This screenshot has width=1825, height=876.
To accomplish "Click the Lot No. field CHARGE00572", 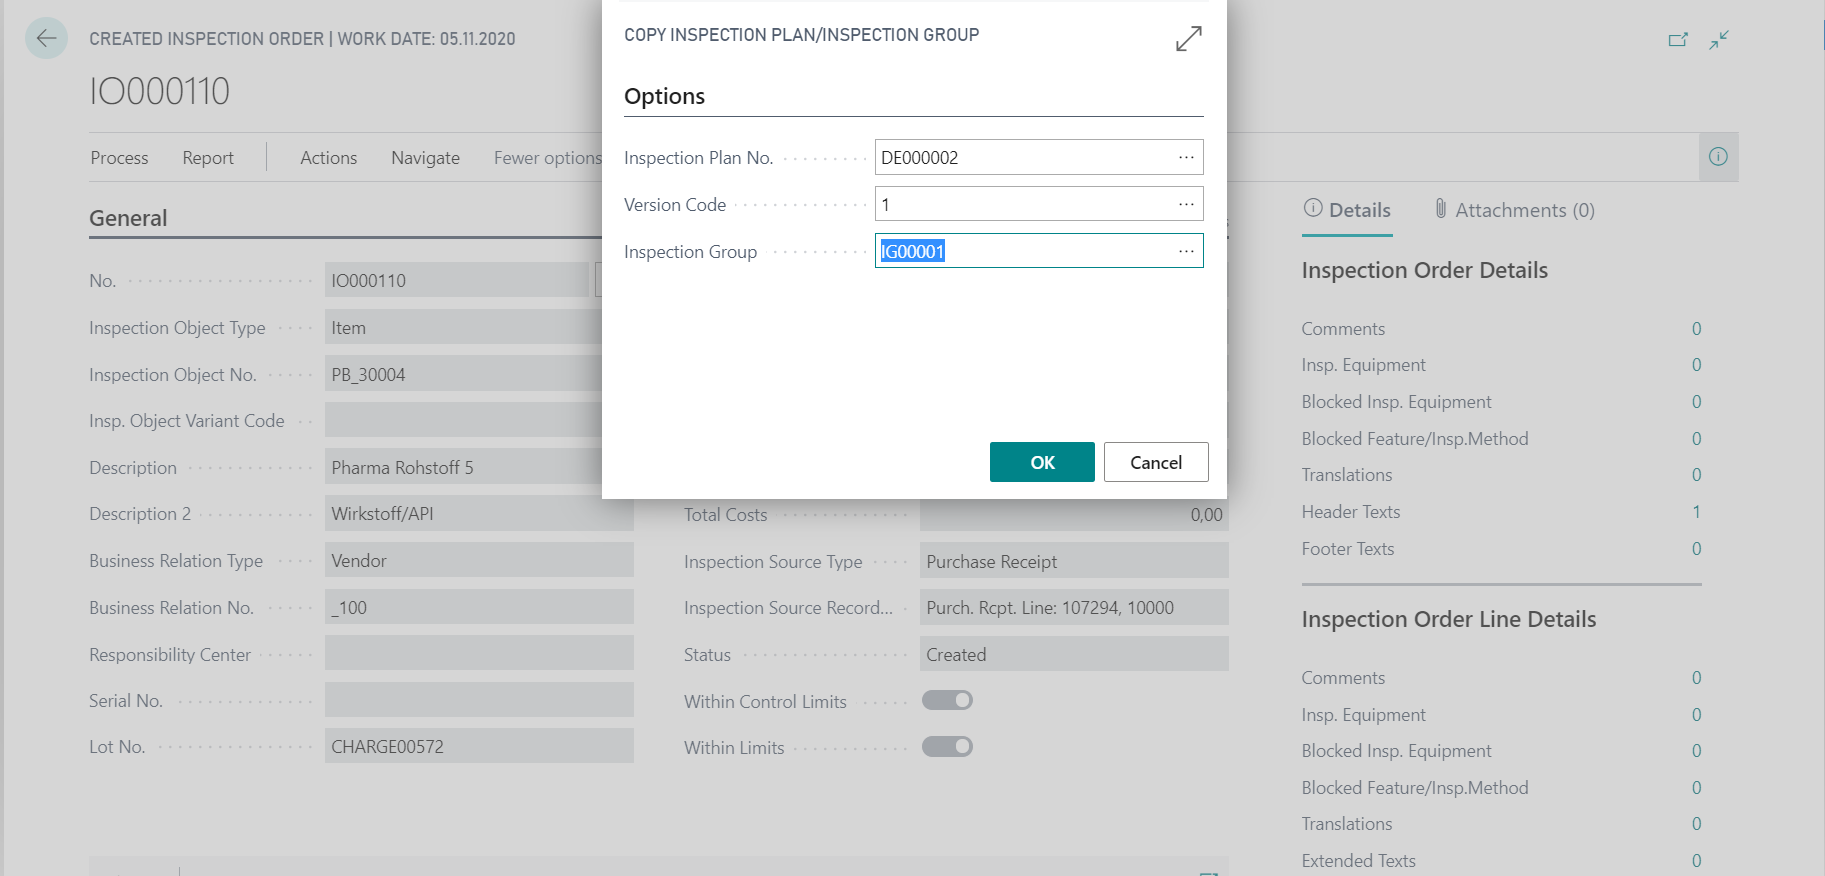I will click(479, 746).
